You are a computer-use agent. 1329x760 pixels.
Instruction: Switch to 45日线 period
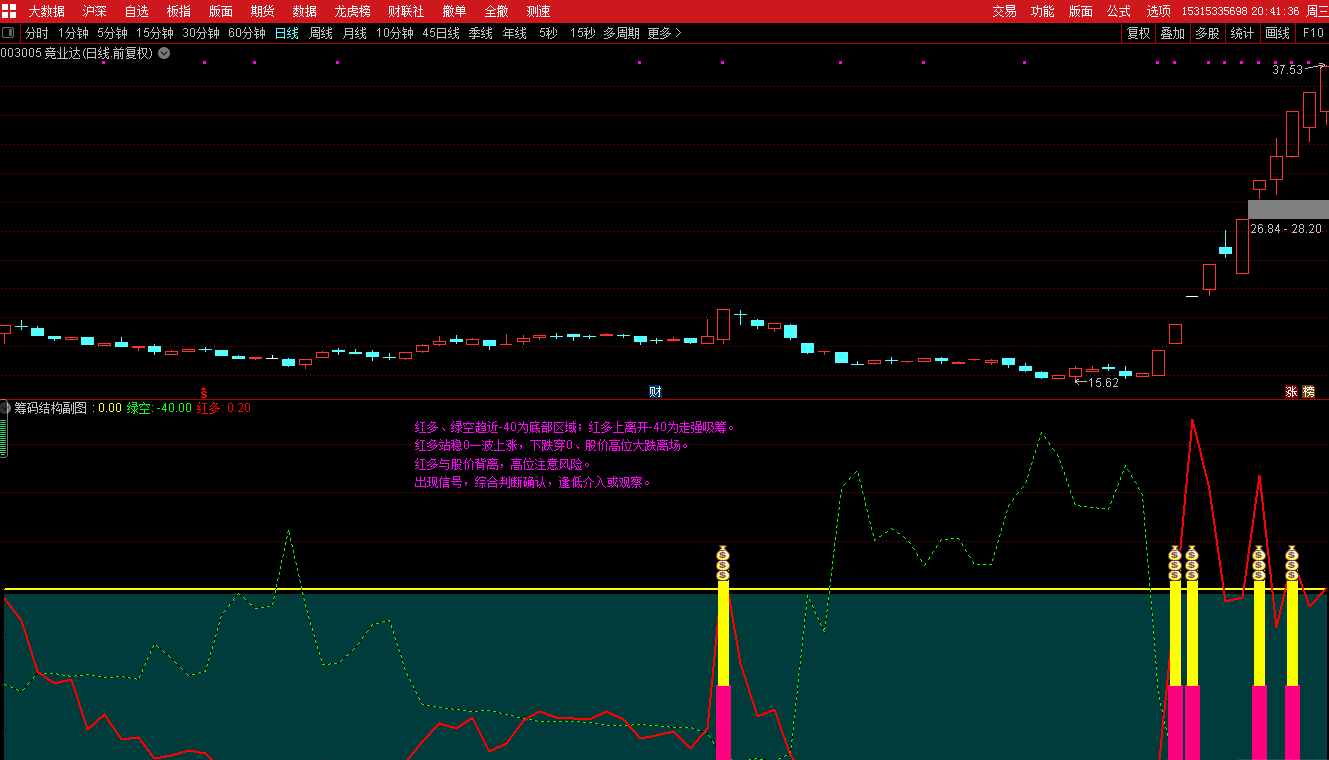(x=441, y=33)
